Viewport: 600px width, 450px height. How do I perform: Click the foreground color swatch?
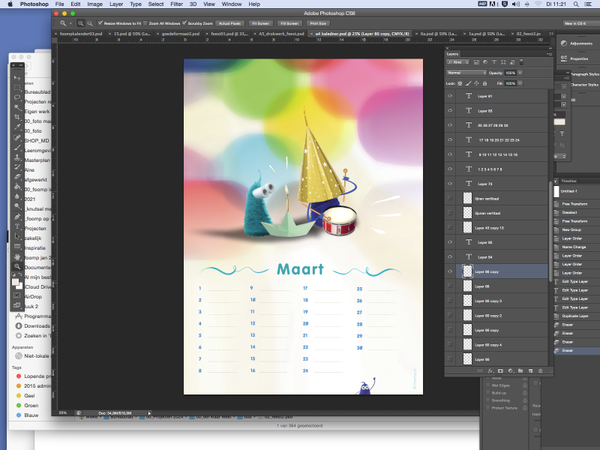(x=13, y=282)
